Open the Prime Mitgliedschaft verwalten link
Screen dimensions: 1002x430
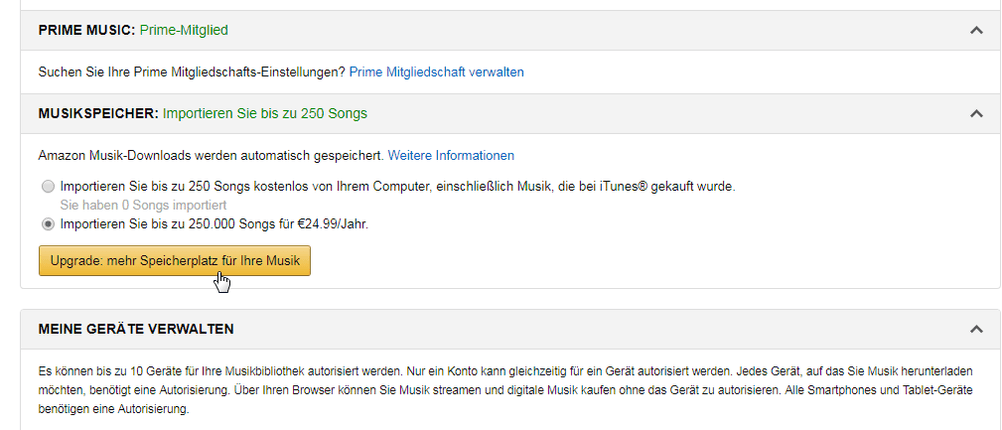coord(436,72)
